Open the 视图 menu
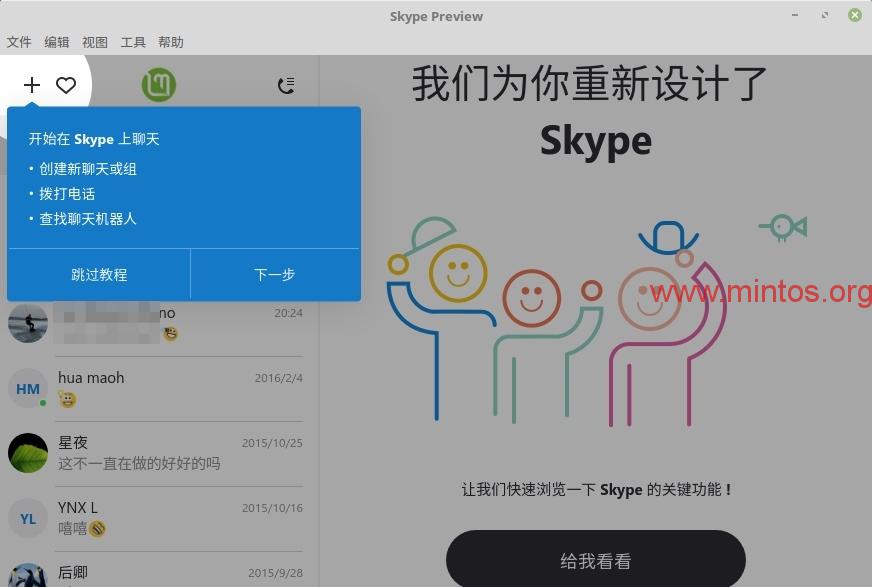The height and width of the screenshot is (587, 872). point(95,42)
